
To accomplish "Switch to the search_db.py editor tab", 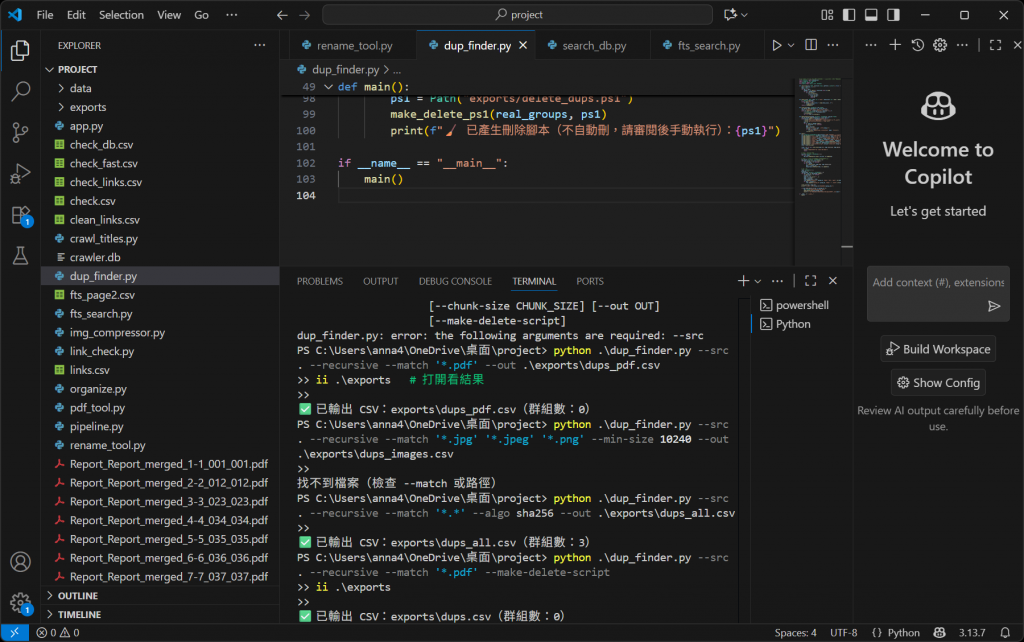I will click(x=593, y=46).
